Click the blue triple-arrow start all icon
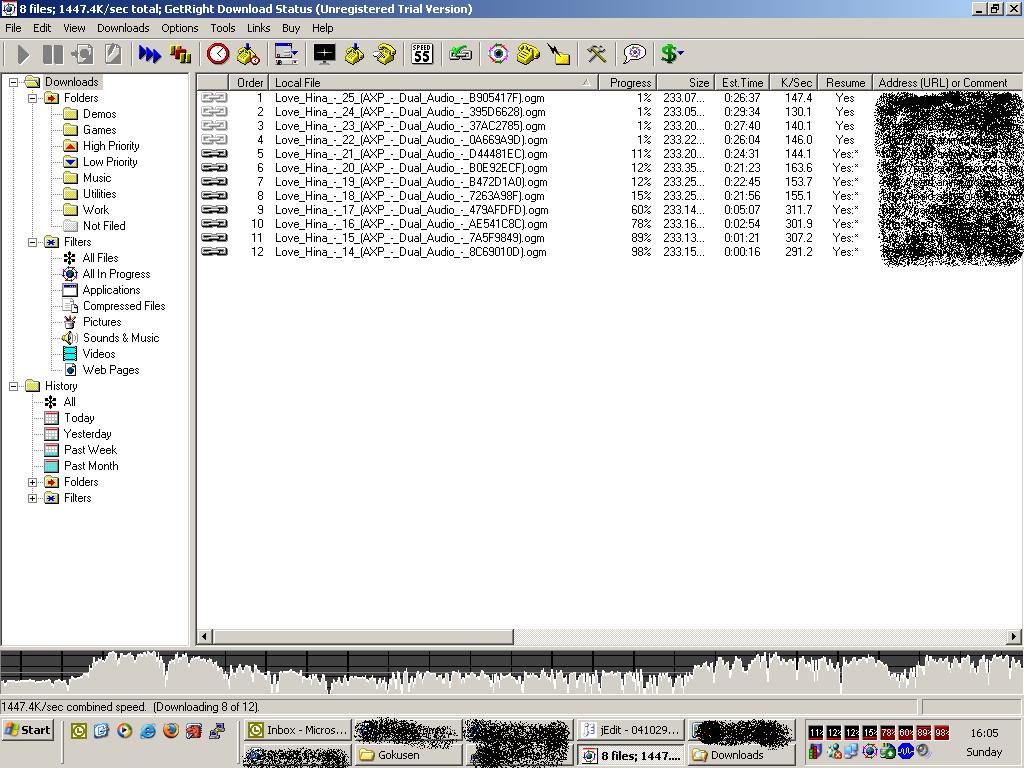The width and height of the screenshot is (1024, 768). [x=150, y=54]
